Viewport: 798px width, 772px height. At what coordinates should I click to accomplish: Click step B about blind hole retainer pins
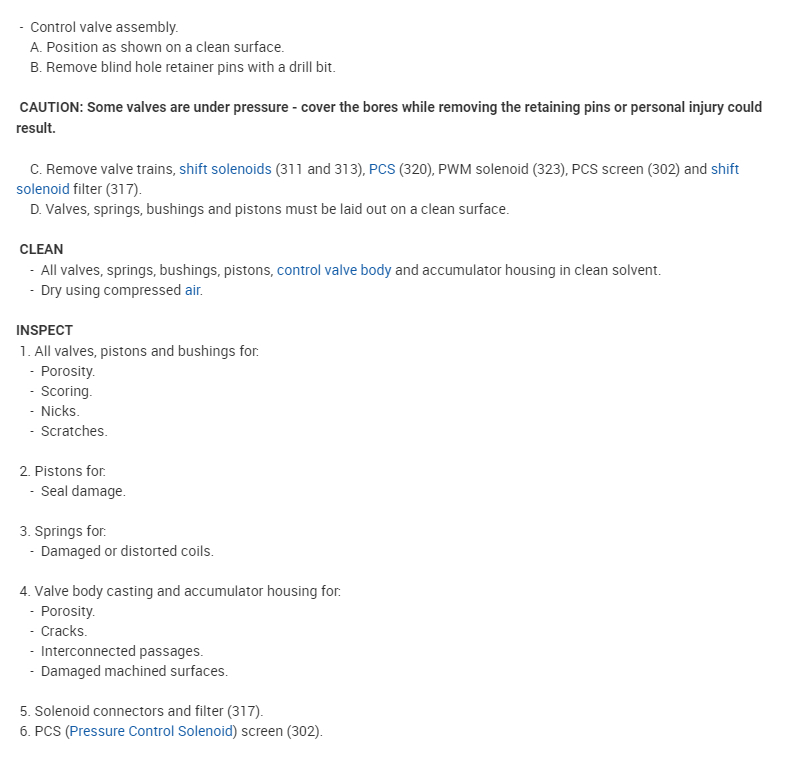click(x=190, y=67)
